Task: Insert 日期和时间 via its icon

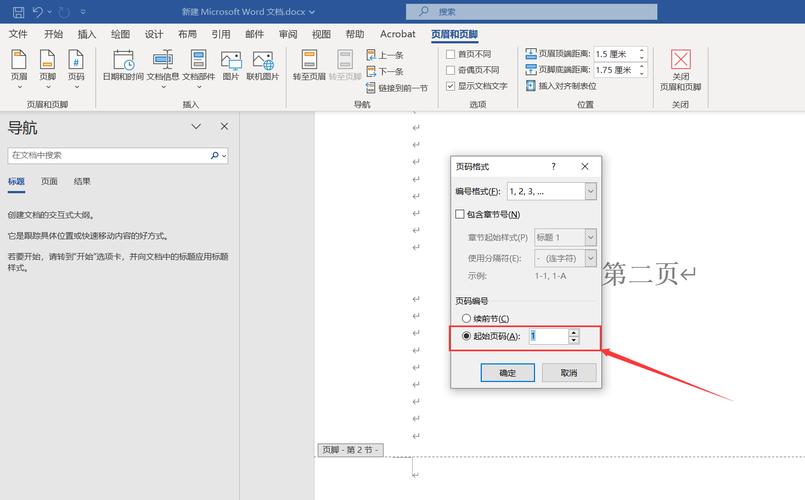Action: tap(123, 60)
